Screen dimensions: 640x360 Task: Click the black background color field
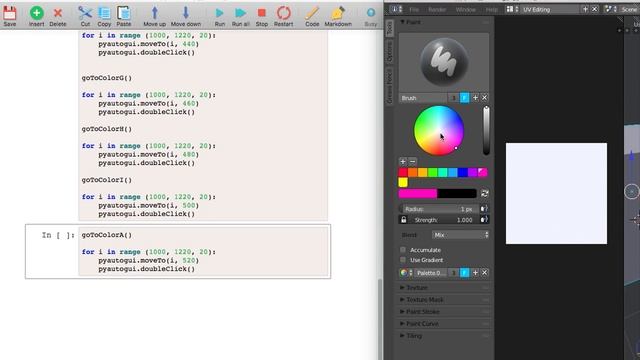click(457, 193)
